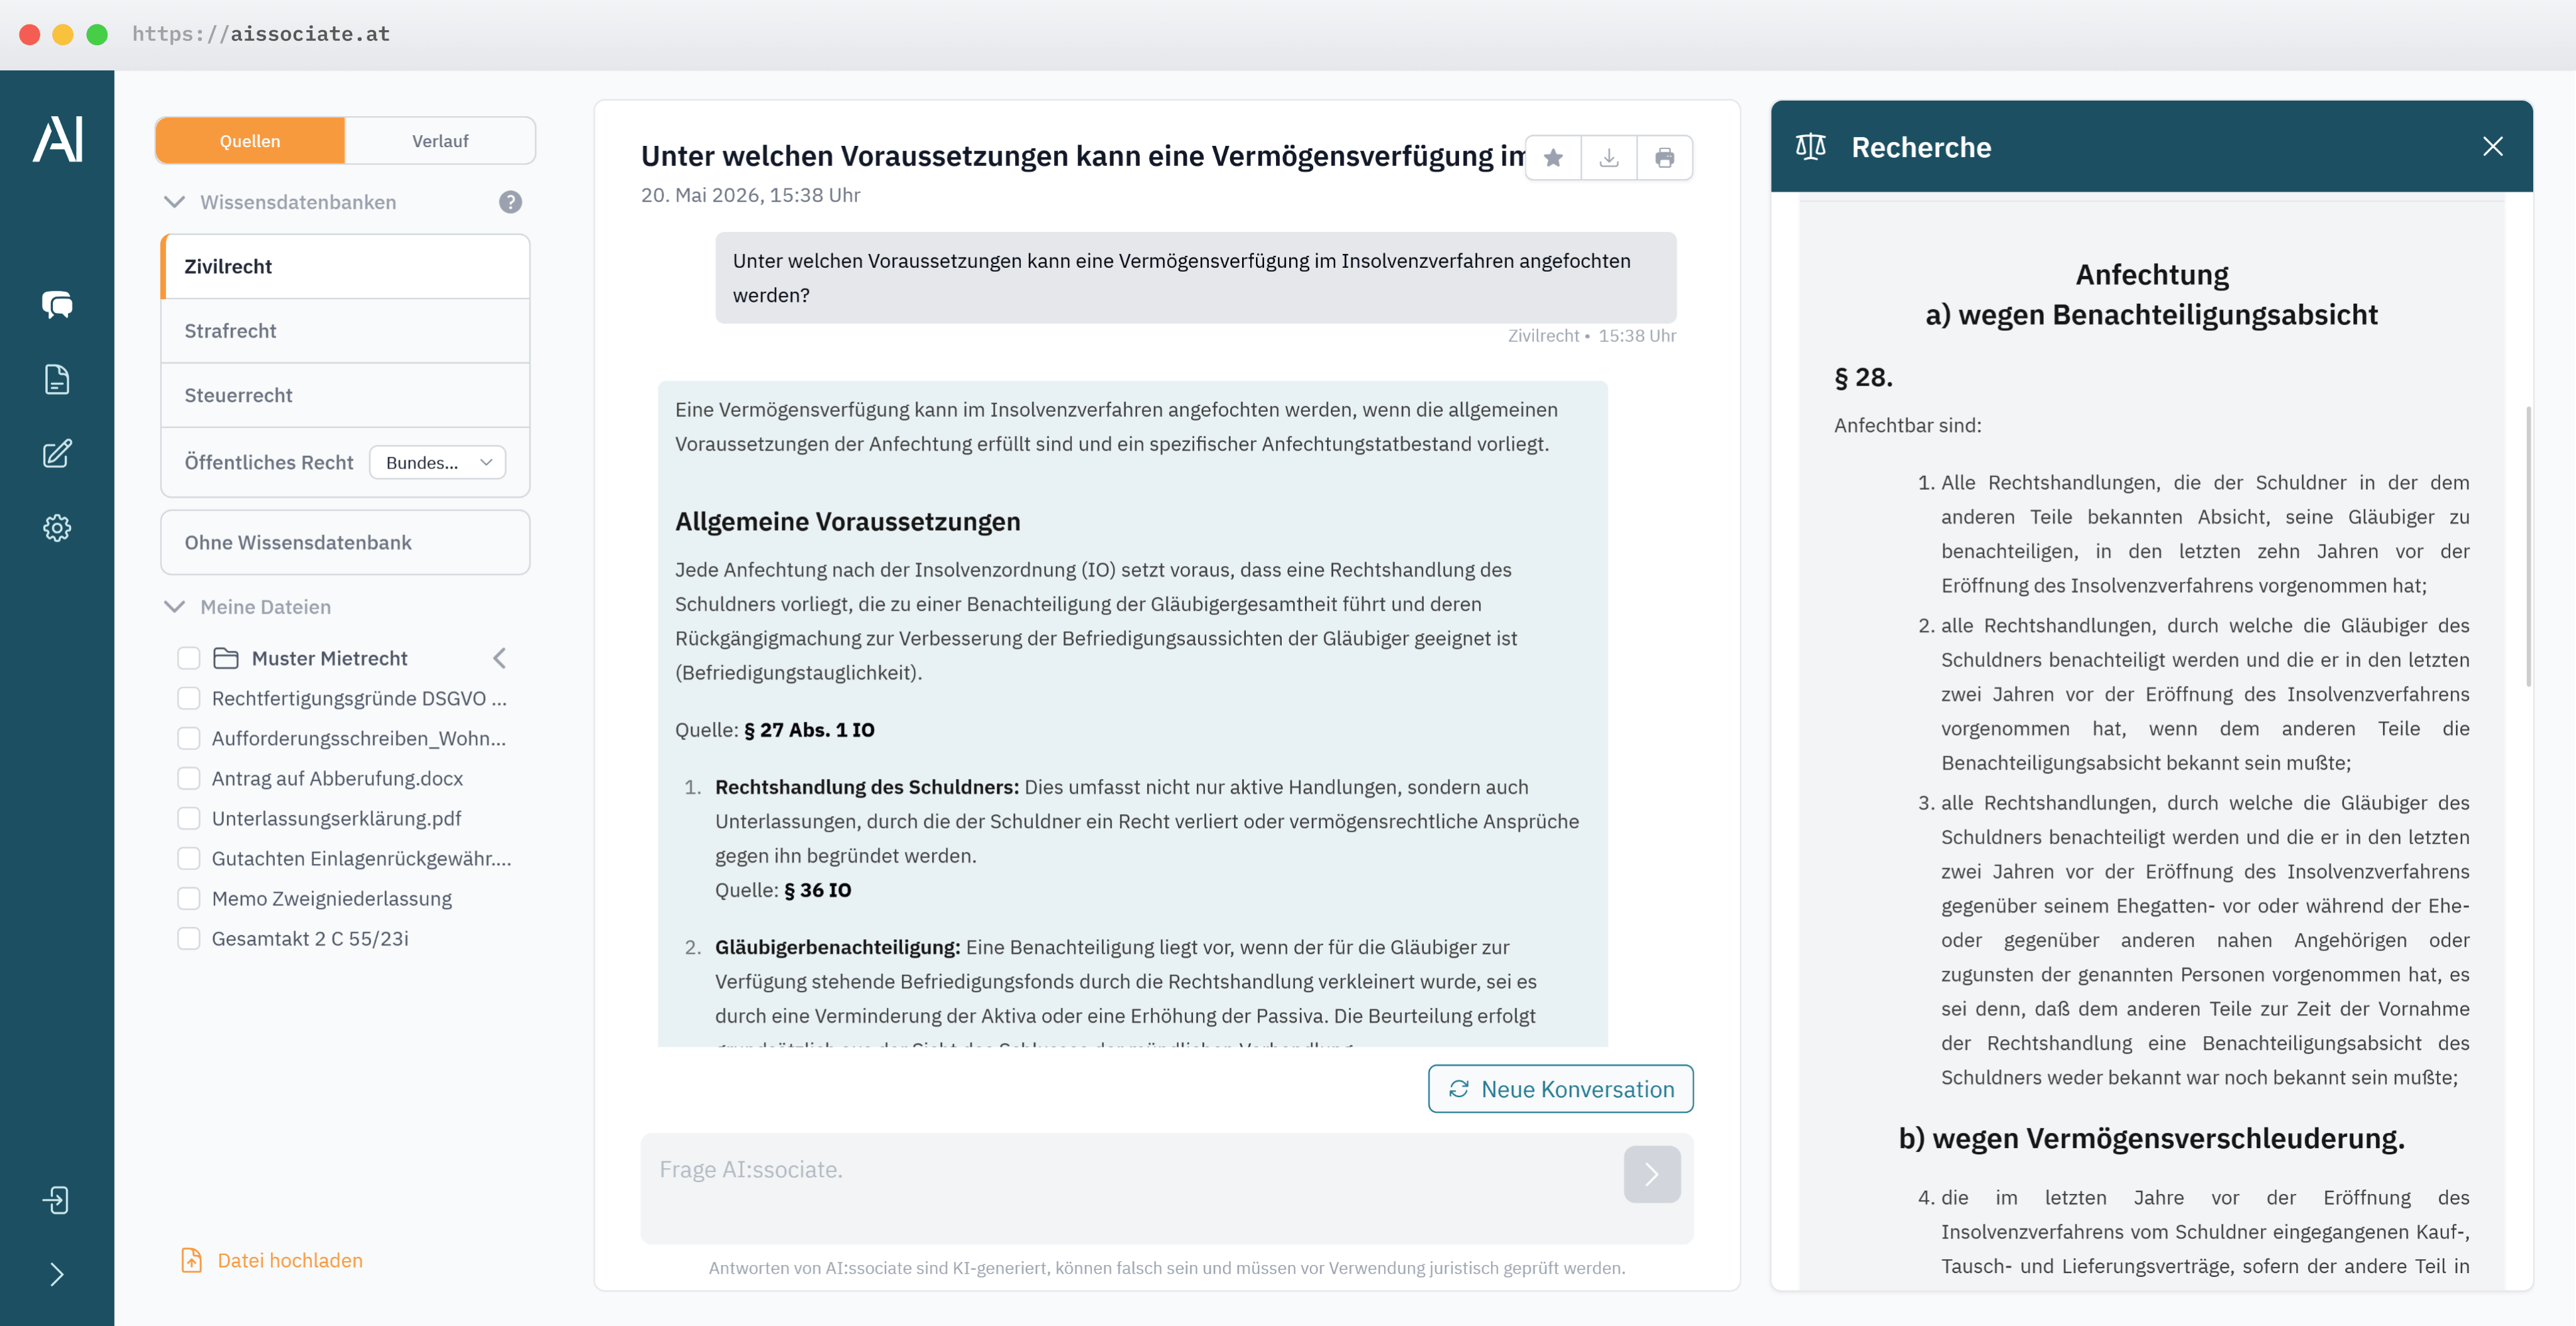Click Allgemeine Voraussetzungen heading
Viewport: 2576px width, 1326px height.
point(847,522)
